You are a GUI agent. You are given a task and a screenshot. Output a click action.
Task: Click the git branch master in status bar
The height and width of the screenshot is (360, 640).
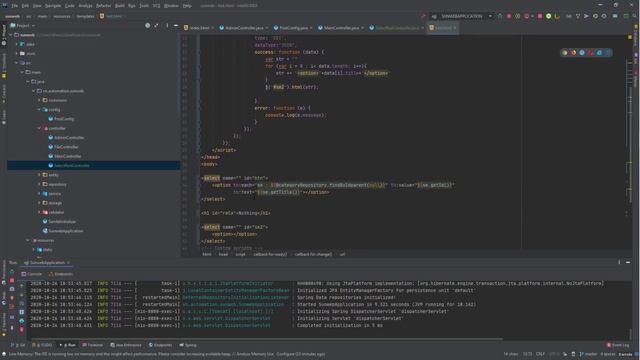588,354
